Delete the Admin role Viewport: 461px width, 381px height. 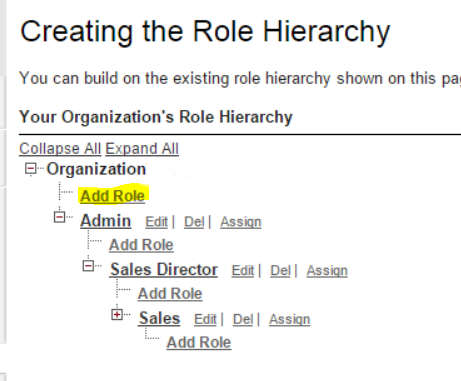coord(194,222)
